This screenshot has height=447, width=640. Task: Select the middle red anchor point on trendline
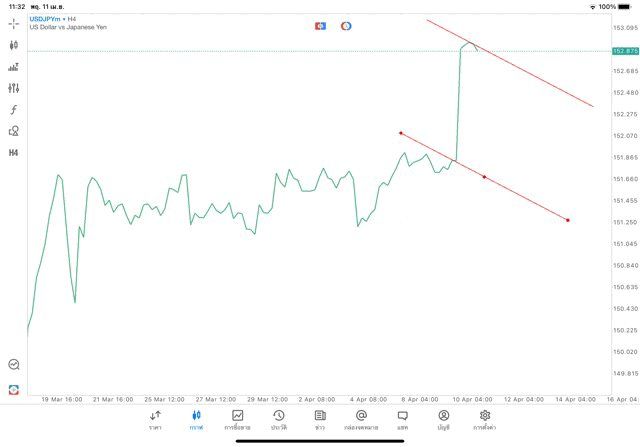click(x=485, y=177)
